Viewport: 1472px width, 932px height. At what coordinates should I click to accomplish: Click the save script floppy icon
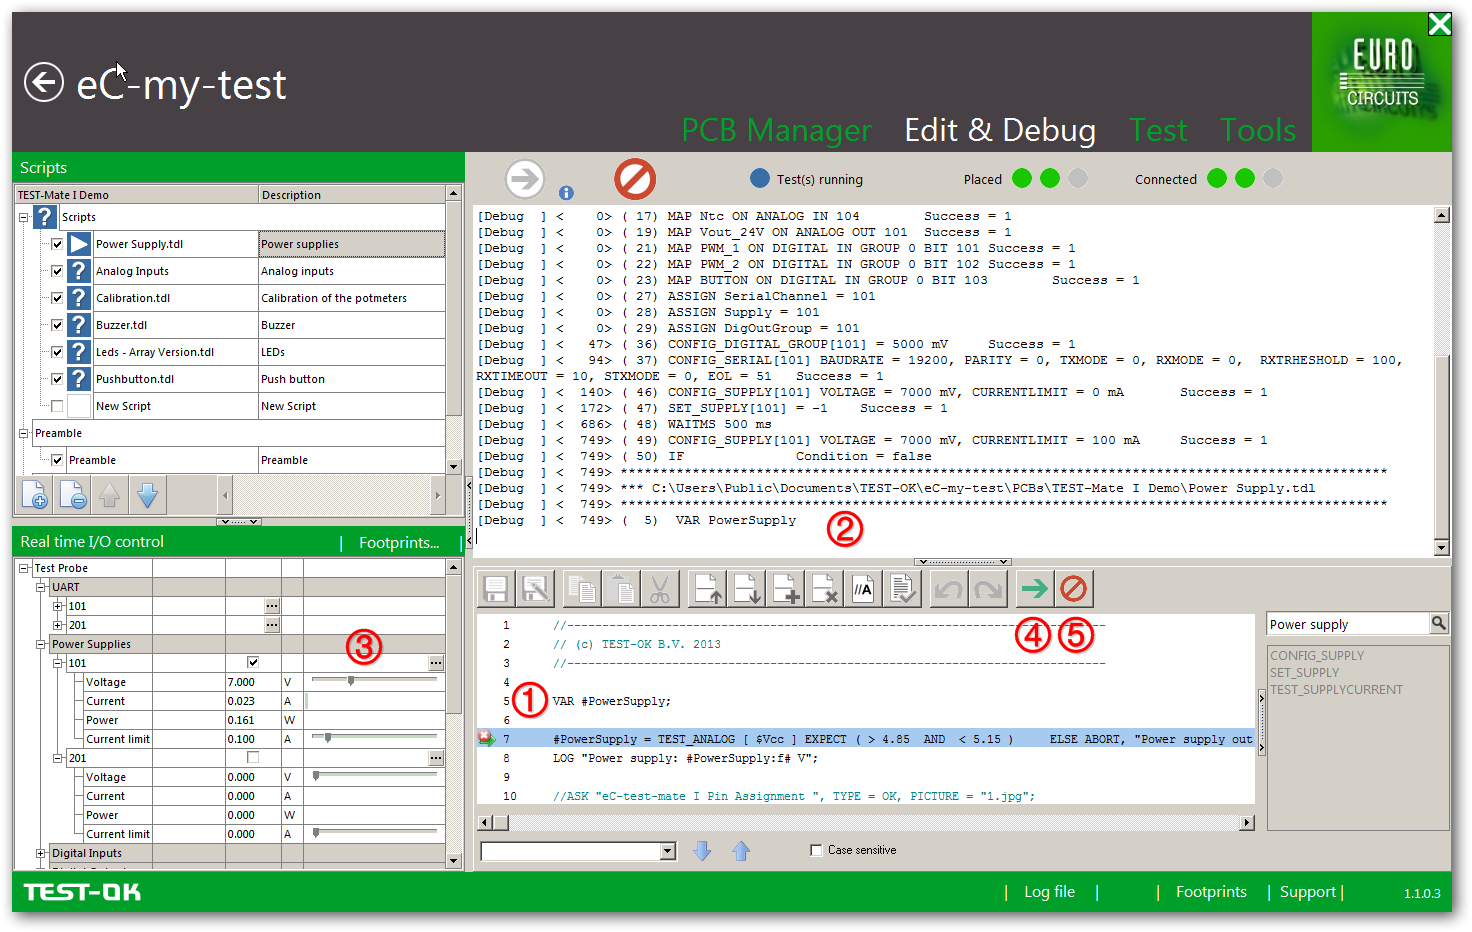[495, 589]
